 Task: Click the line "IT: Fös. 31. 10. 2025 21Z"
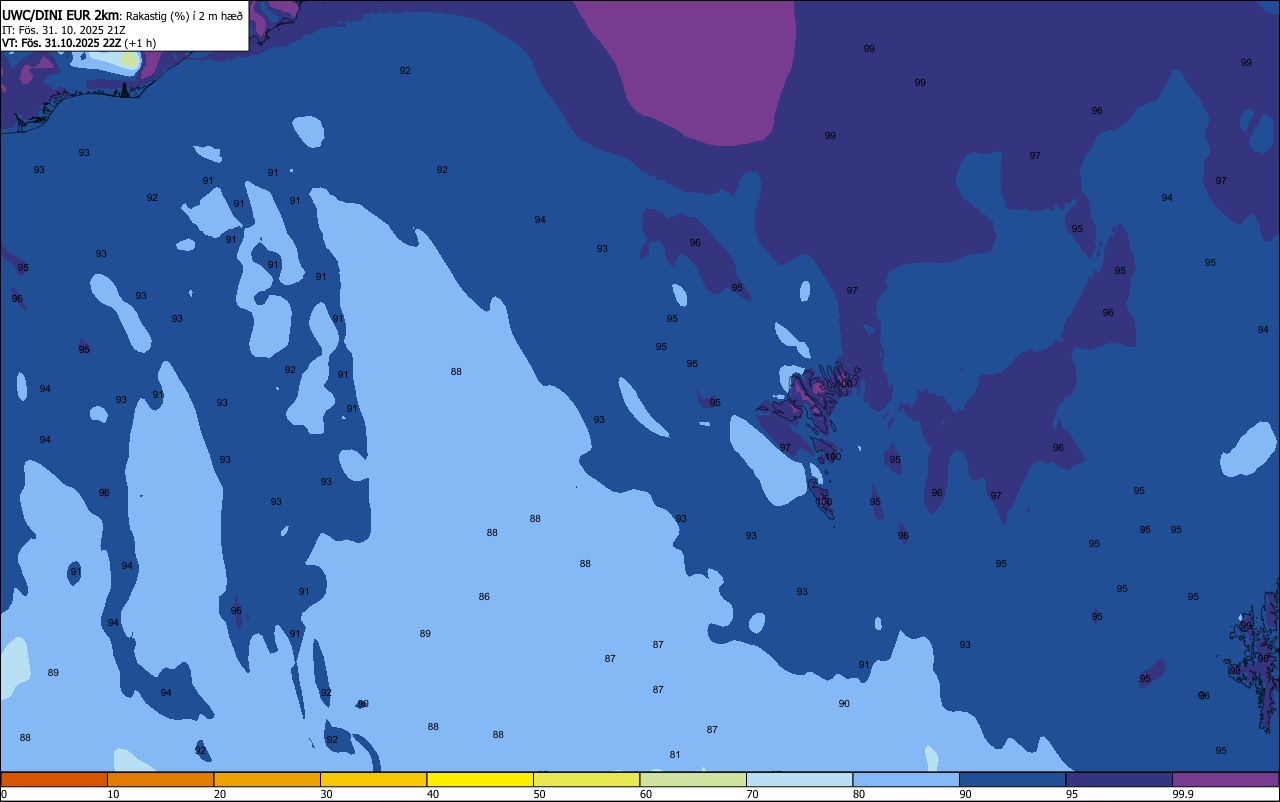click(64, 30)
